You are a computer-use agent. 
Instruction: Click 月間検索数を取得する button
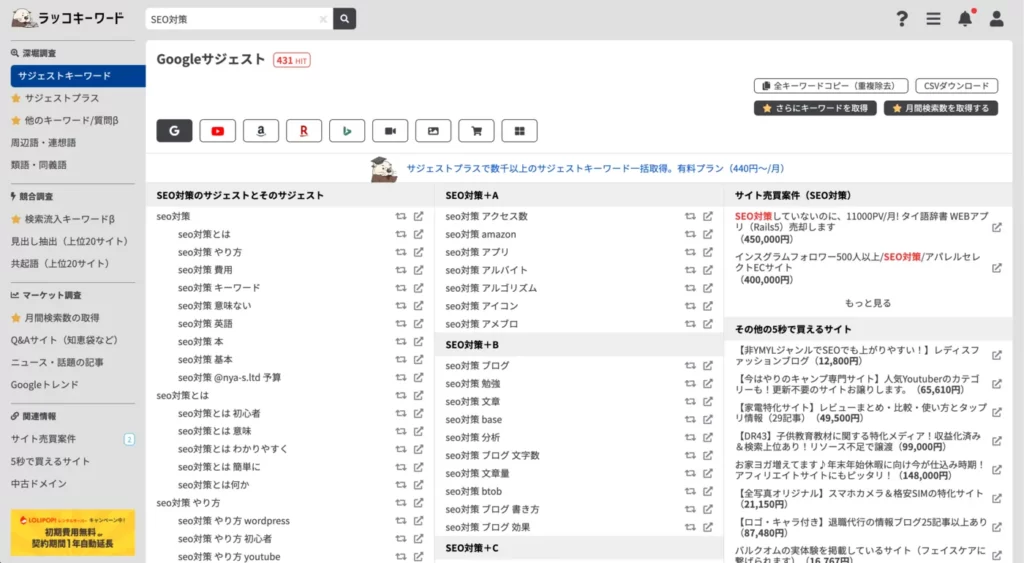[x=940, y=108]
